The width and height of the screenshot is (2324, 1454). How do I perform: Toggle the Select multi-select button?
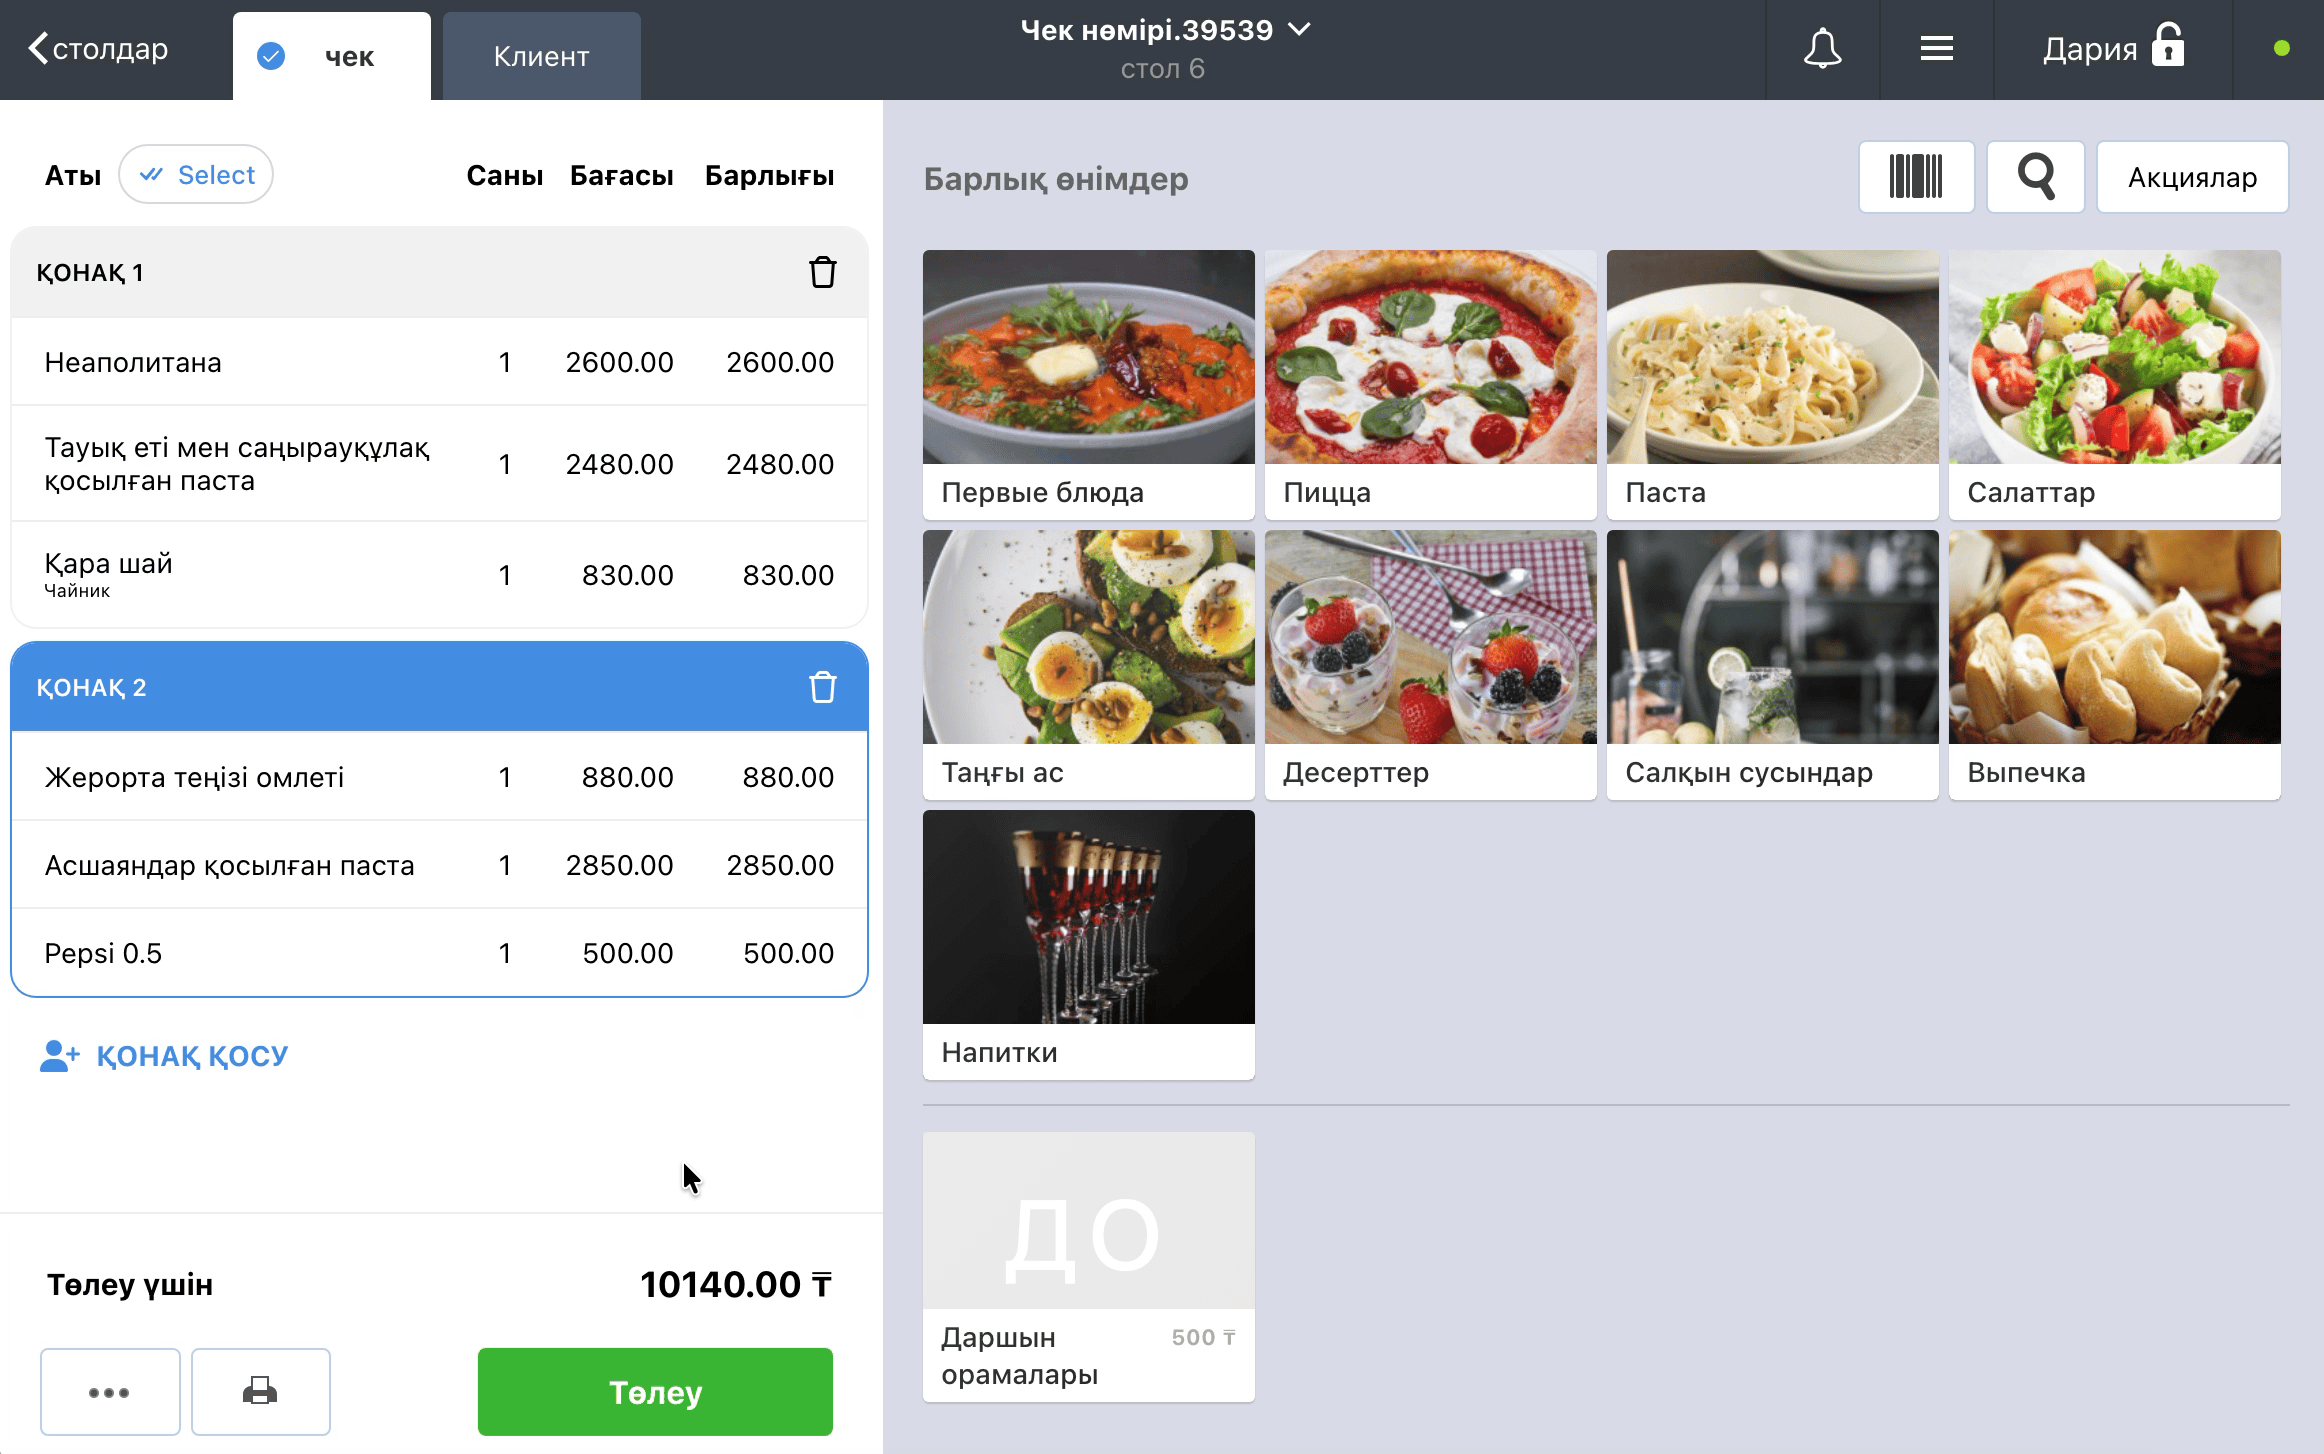[x=196, y=175]
